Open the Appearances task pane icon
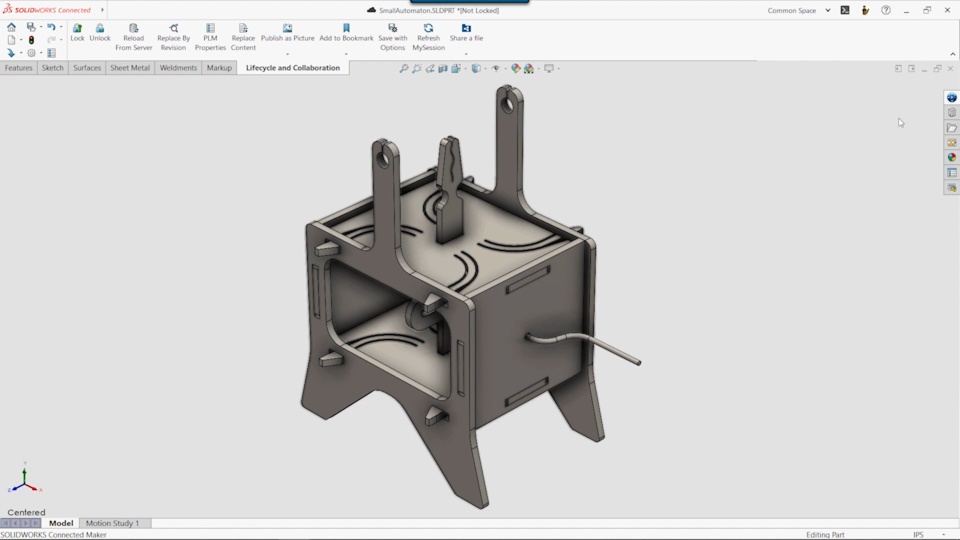 pos(952,157)
